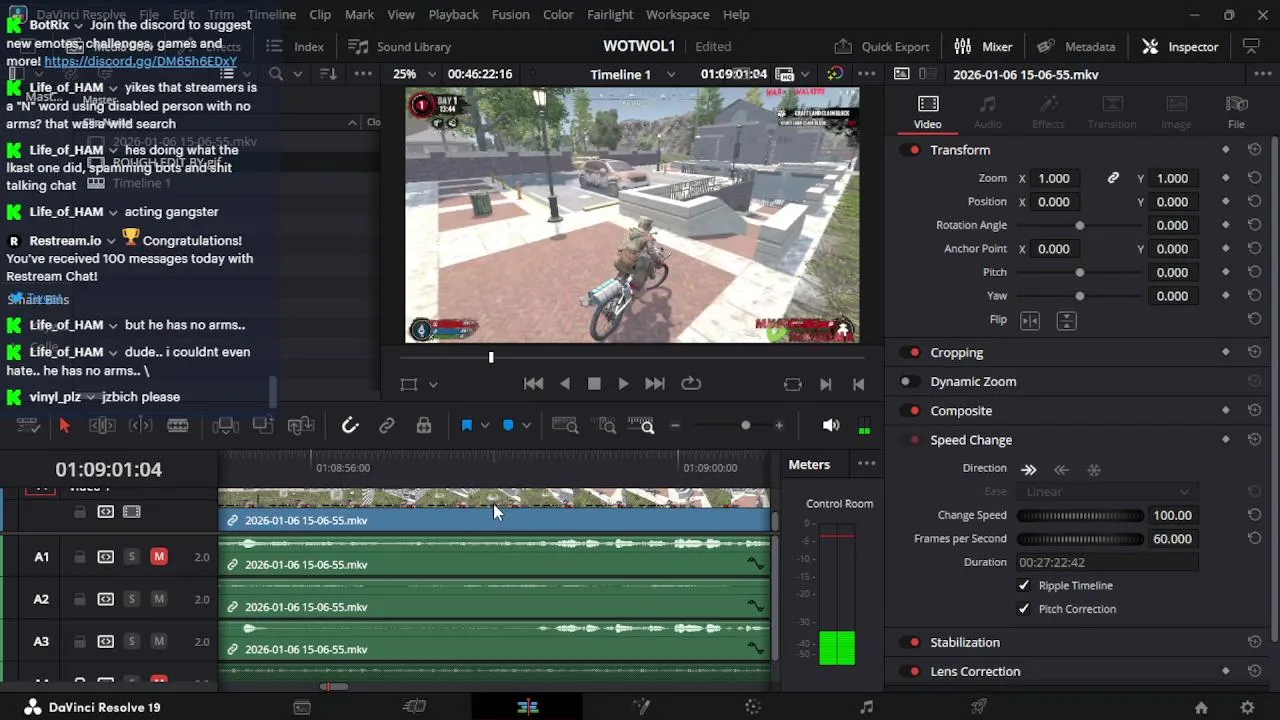Select the freeze frame snowflake icon
The image size is (1280, 720).
(x=1094, y=469)
